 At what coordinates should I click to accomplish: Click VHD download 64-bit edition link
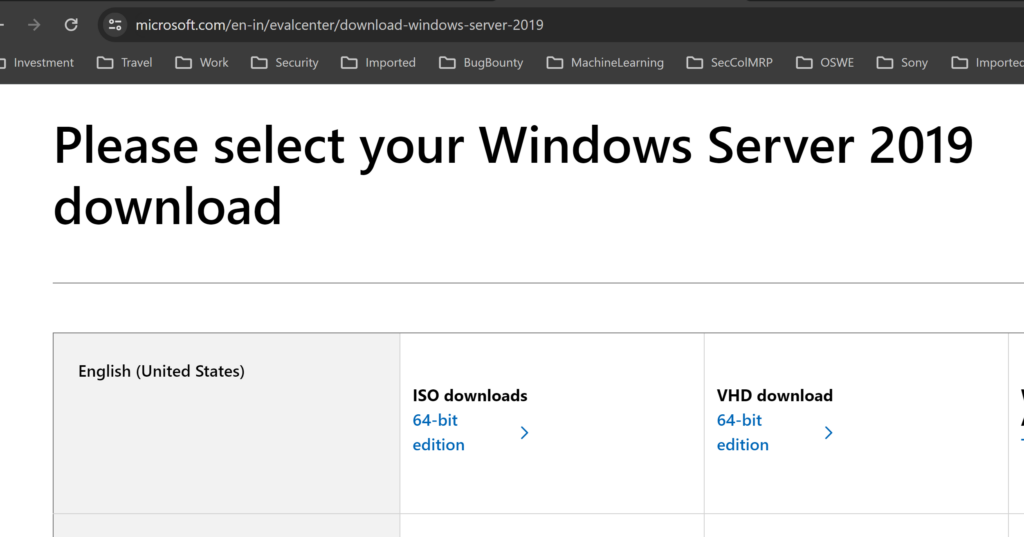coord(743,432)
